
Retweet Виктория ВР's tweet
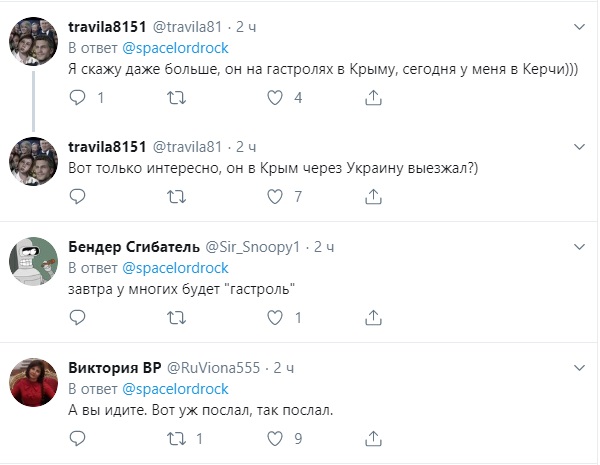coord(177,438)
